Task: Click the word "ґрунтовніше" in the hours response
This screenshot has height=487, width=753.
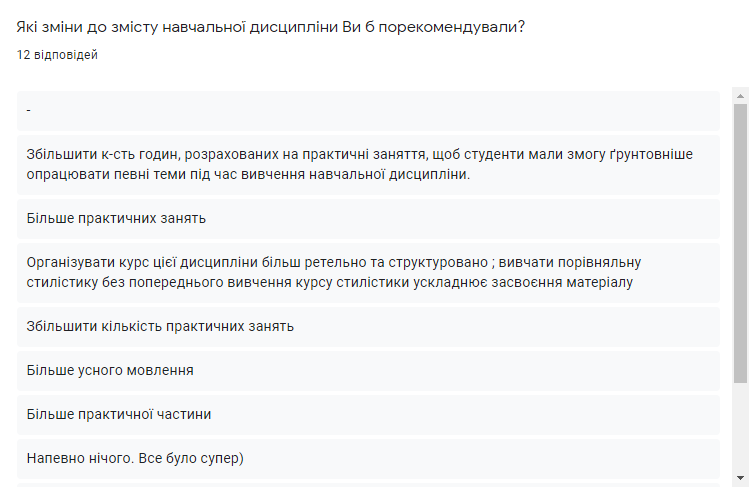Action: pyautogui.click(x=652, y=154)
